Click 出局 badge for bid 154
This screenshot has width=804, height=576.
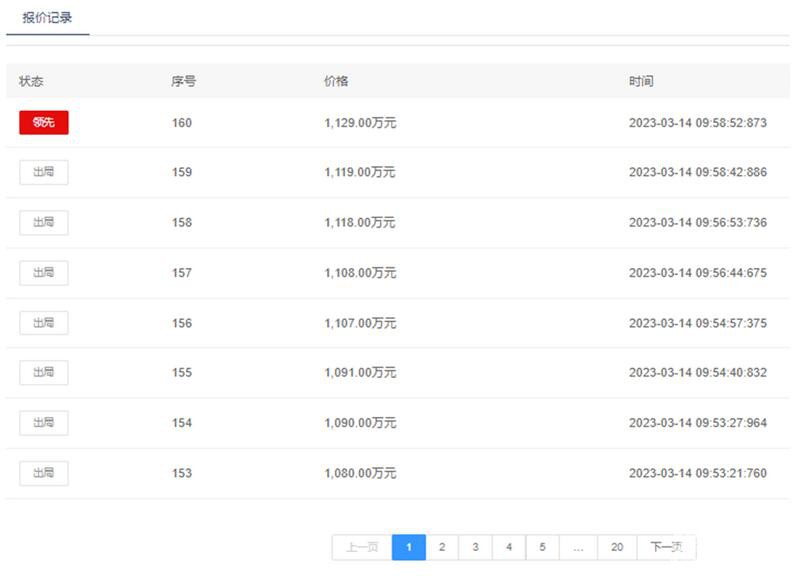click(43, 423)
